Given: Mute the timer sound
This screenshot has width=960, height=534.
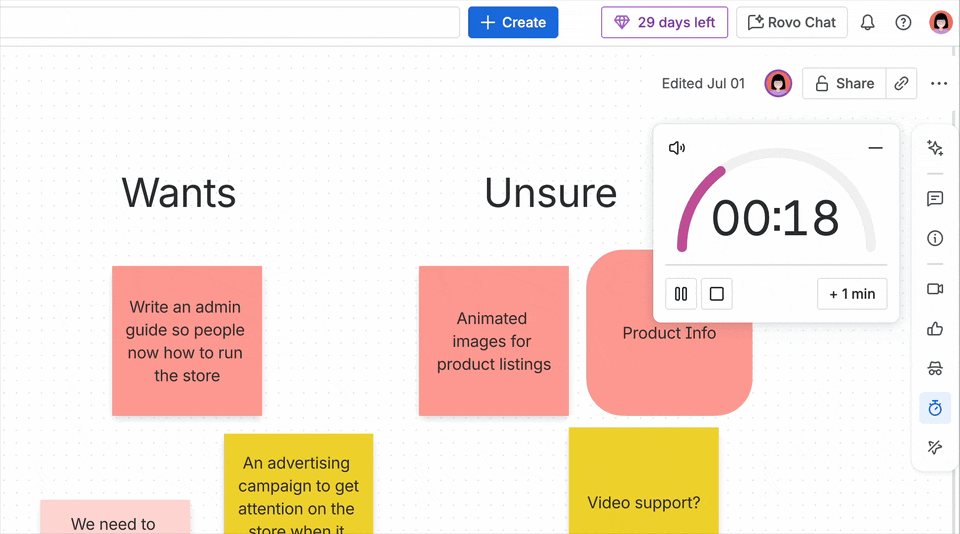Looking at the screenshot, I should coord(677,148).
